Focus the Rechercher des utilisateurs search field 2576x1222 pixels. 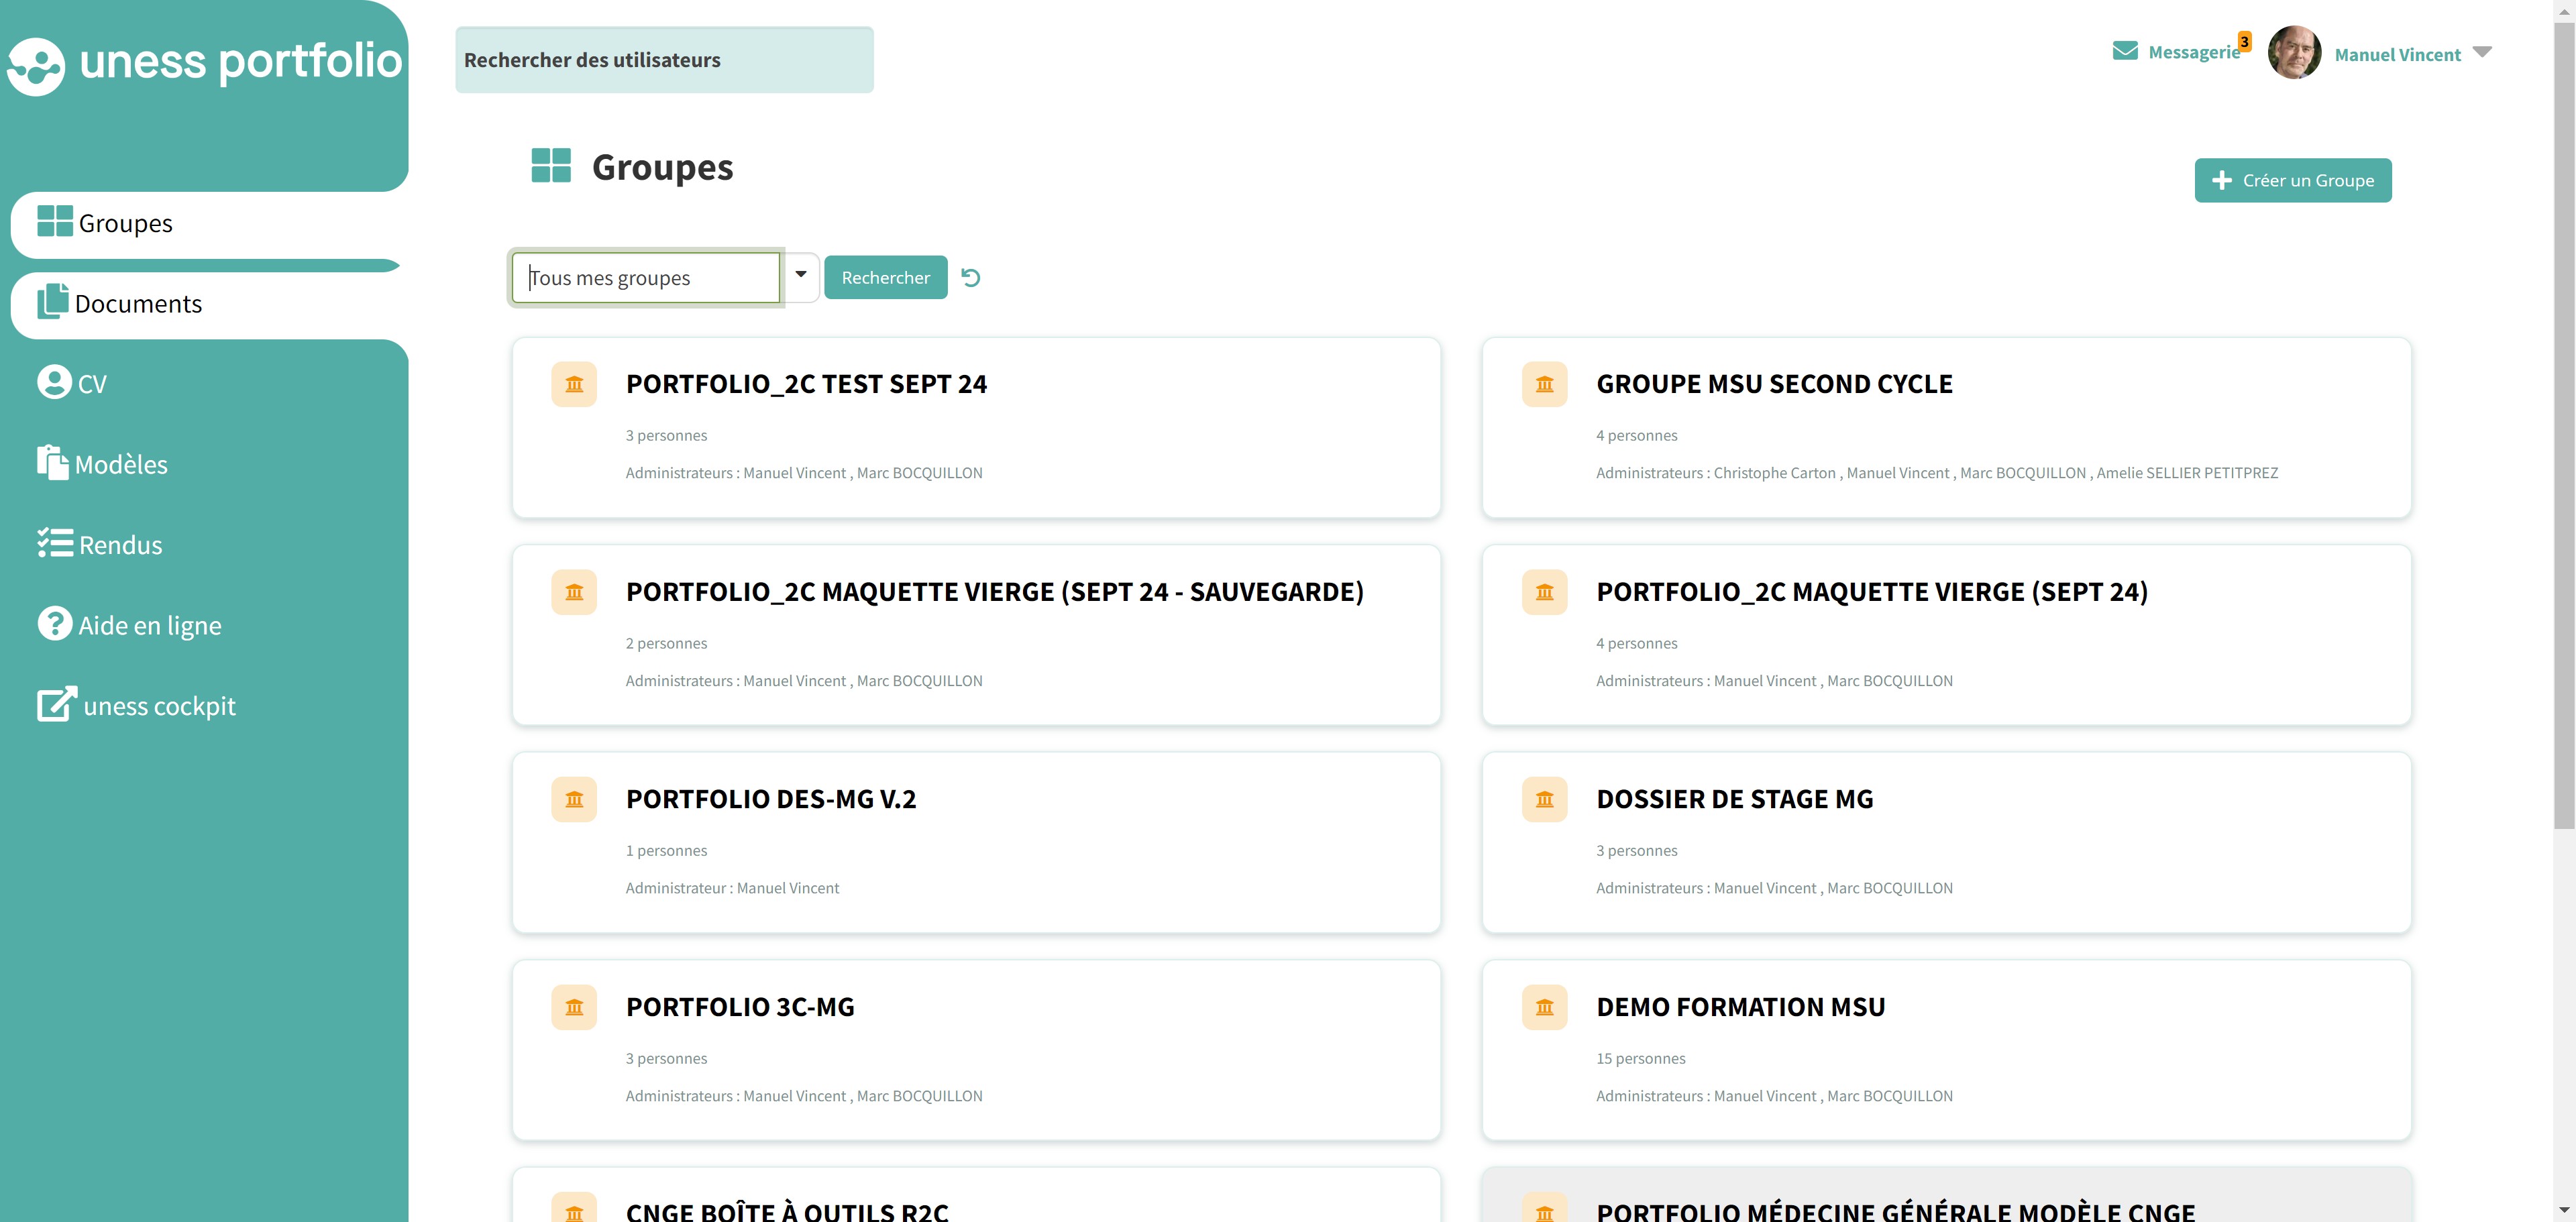tap(664, 60)
